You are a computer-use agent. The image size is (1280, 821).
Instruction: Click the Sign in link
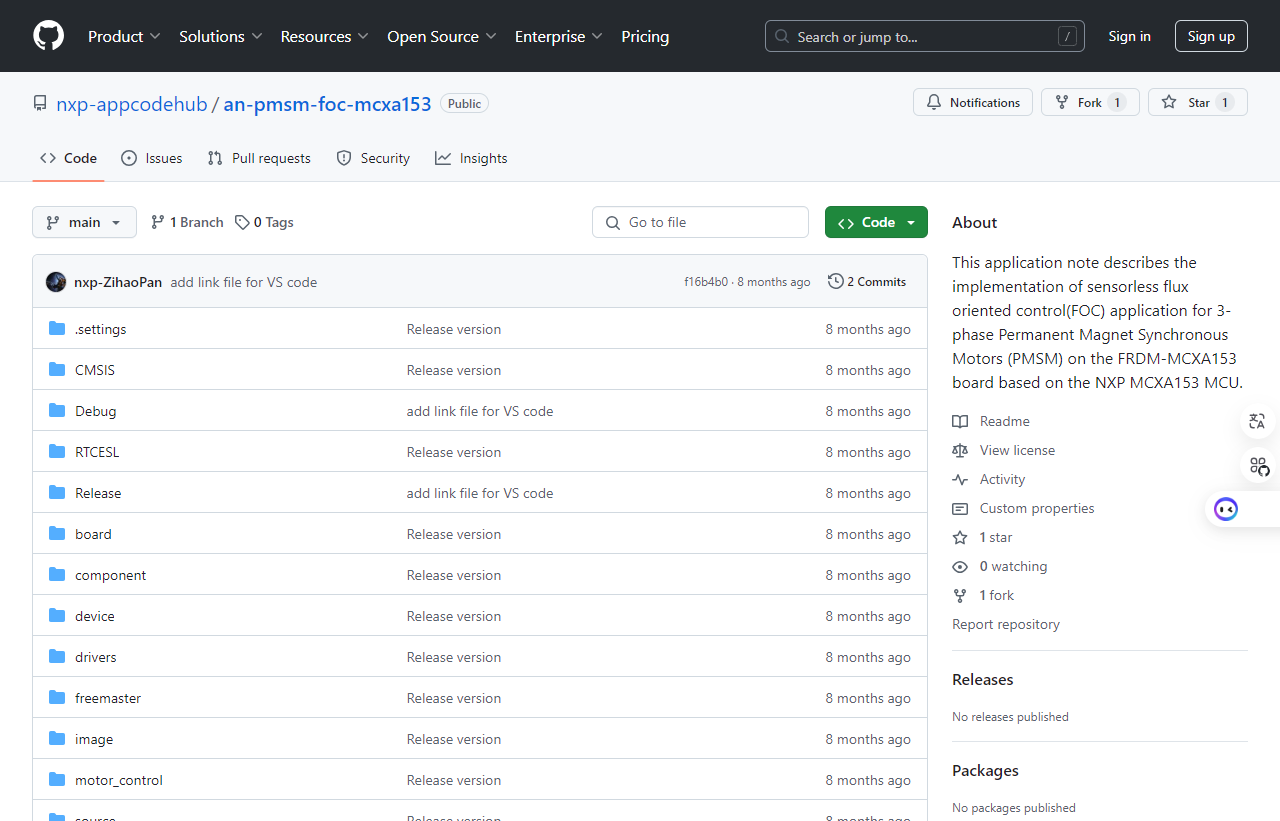coord(1129,36)
